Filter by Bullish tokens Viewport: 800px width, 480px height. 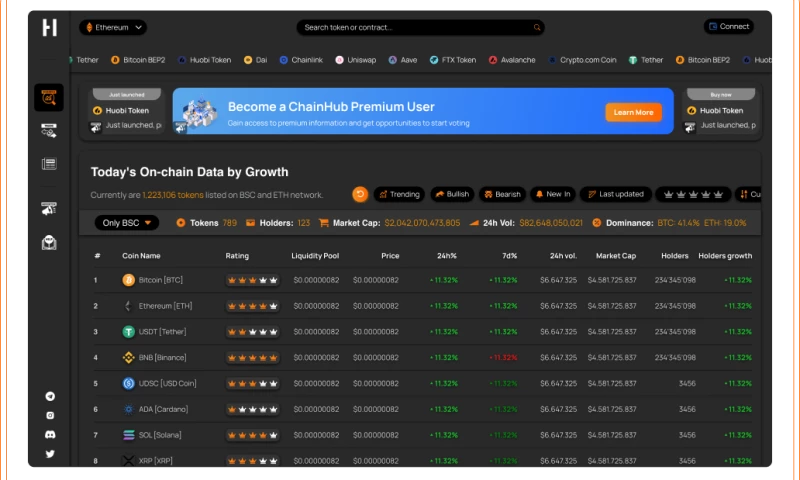point(453,194)
